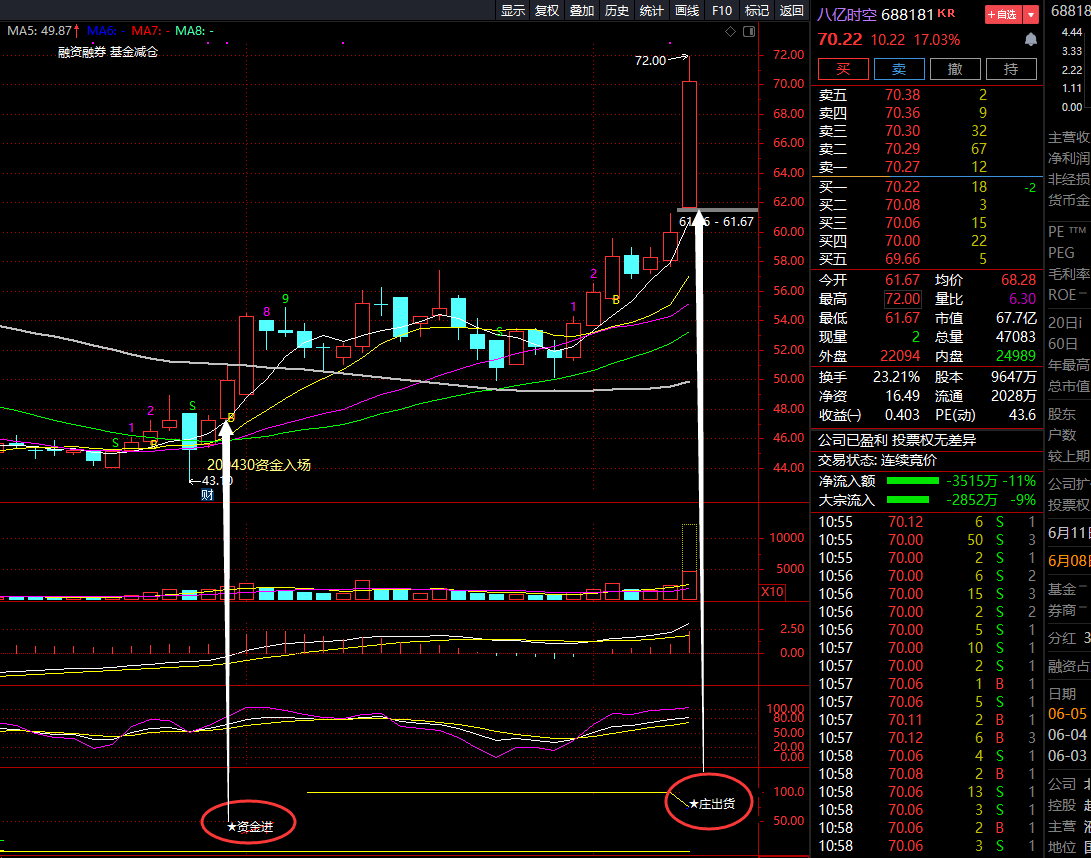Click the 持 holdings button
The image size is (1091, 858).
pos(1011,69)
